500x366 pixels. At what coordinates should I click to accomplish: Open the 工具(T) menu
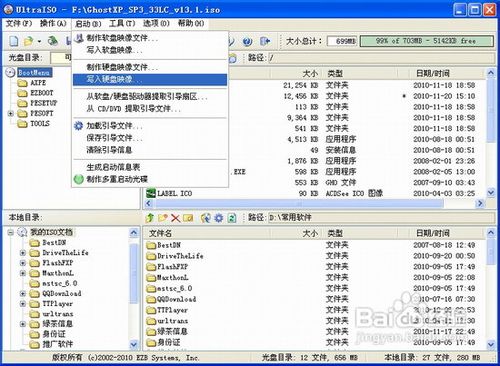point(122,23)
